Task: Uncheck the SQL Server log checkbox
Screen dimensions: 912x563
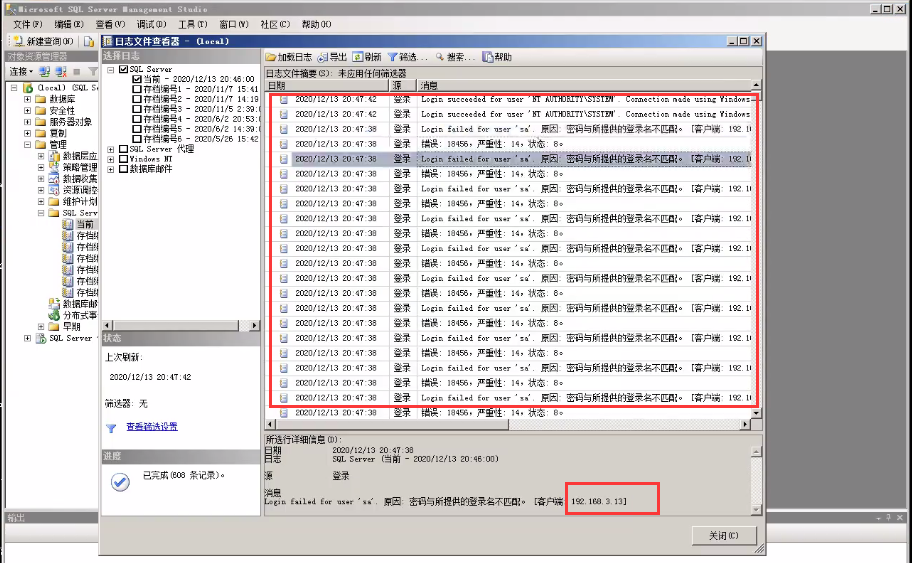Action: coord(124,70)
